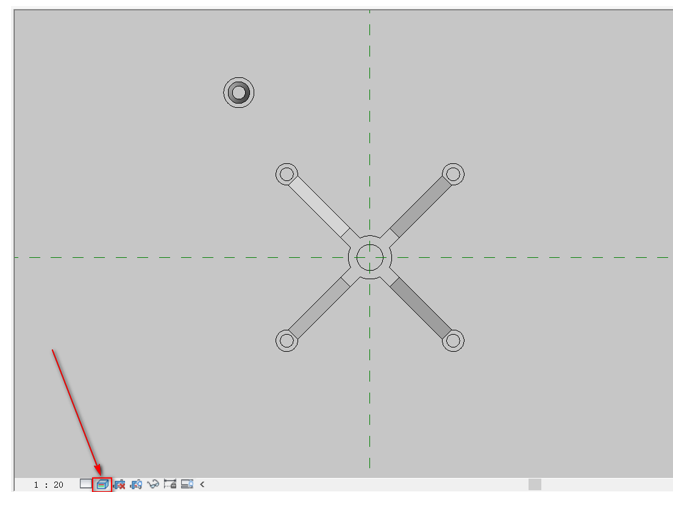Click the Reveal Constraints dimension-lock icon
This screenshot has height=507, width=687.
click(170, 484)
